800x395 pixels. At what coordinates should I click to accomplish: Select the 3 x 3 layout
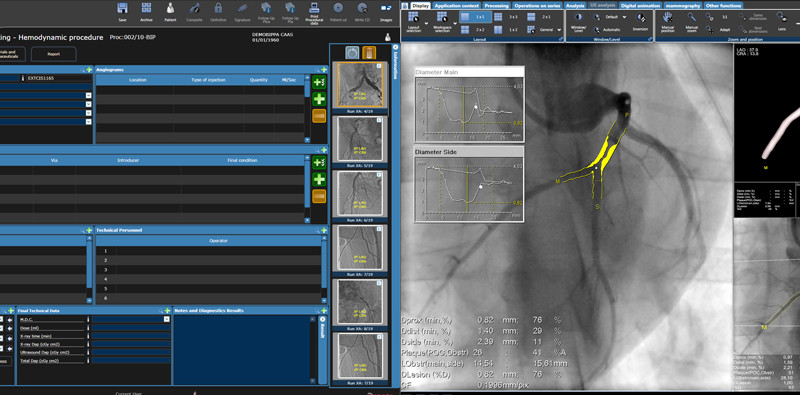(x=507, y=17)
